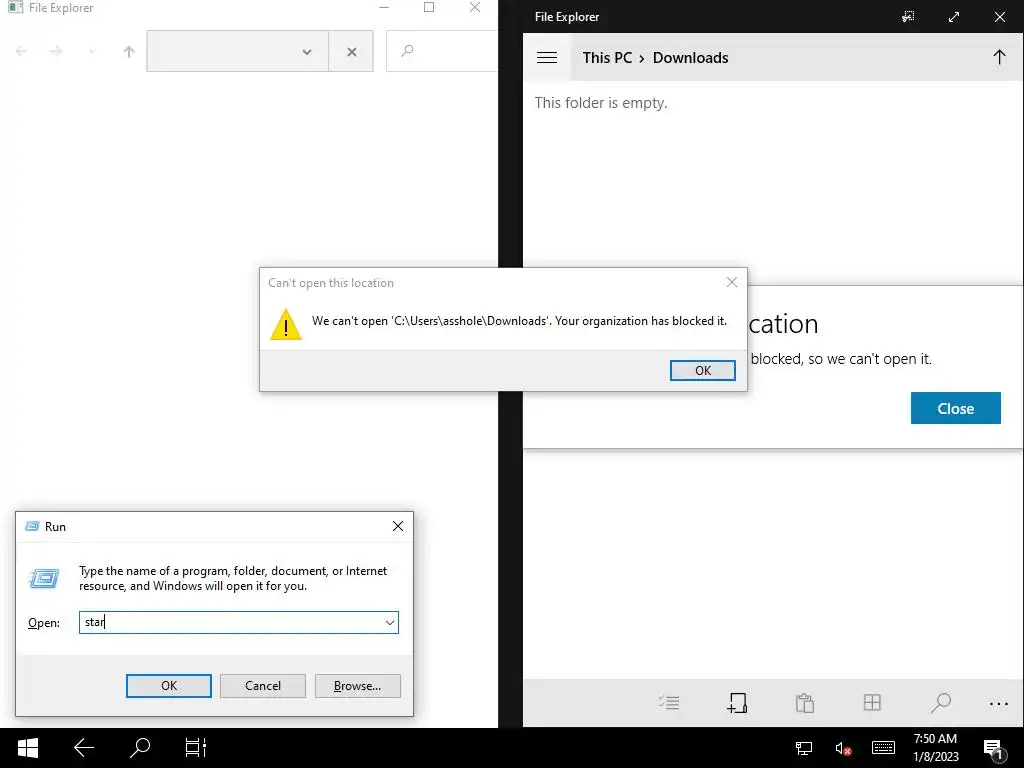This screenshot has width=1024, height=768.
Task: Click OK in the Run dialog
Action: 168,686
